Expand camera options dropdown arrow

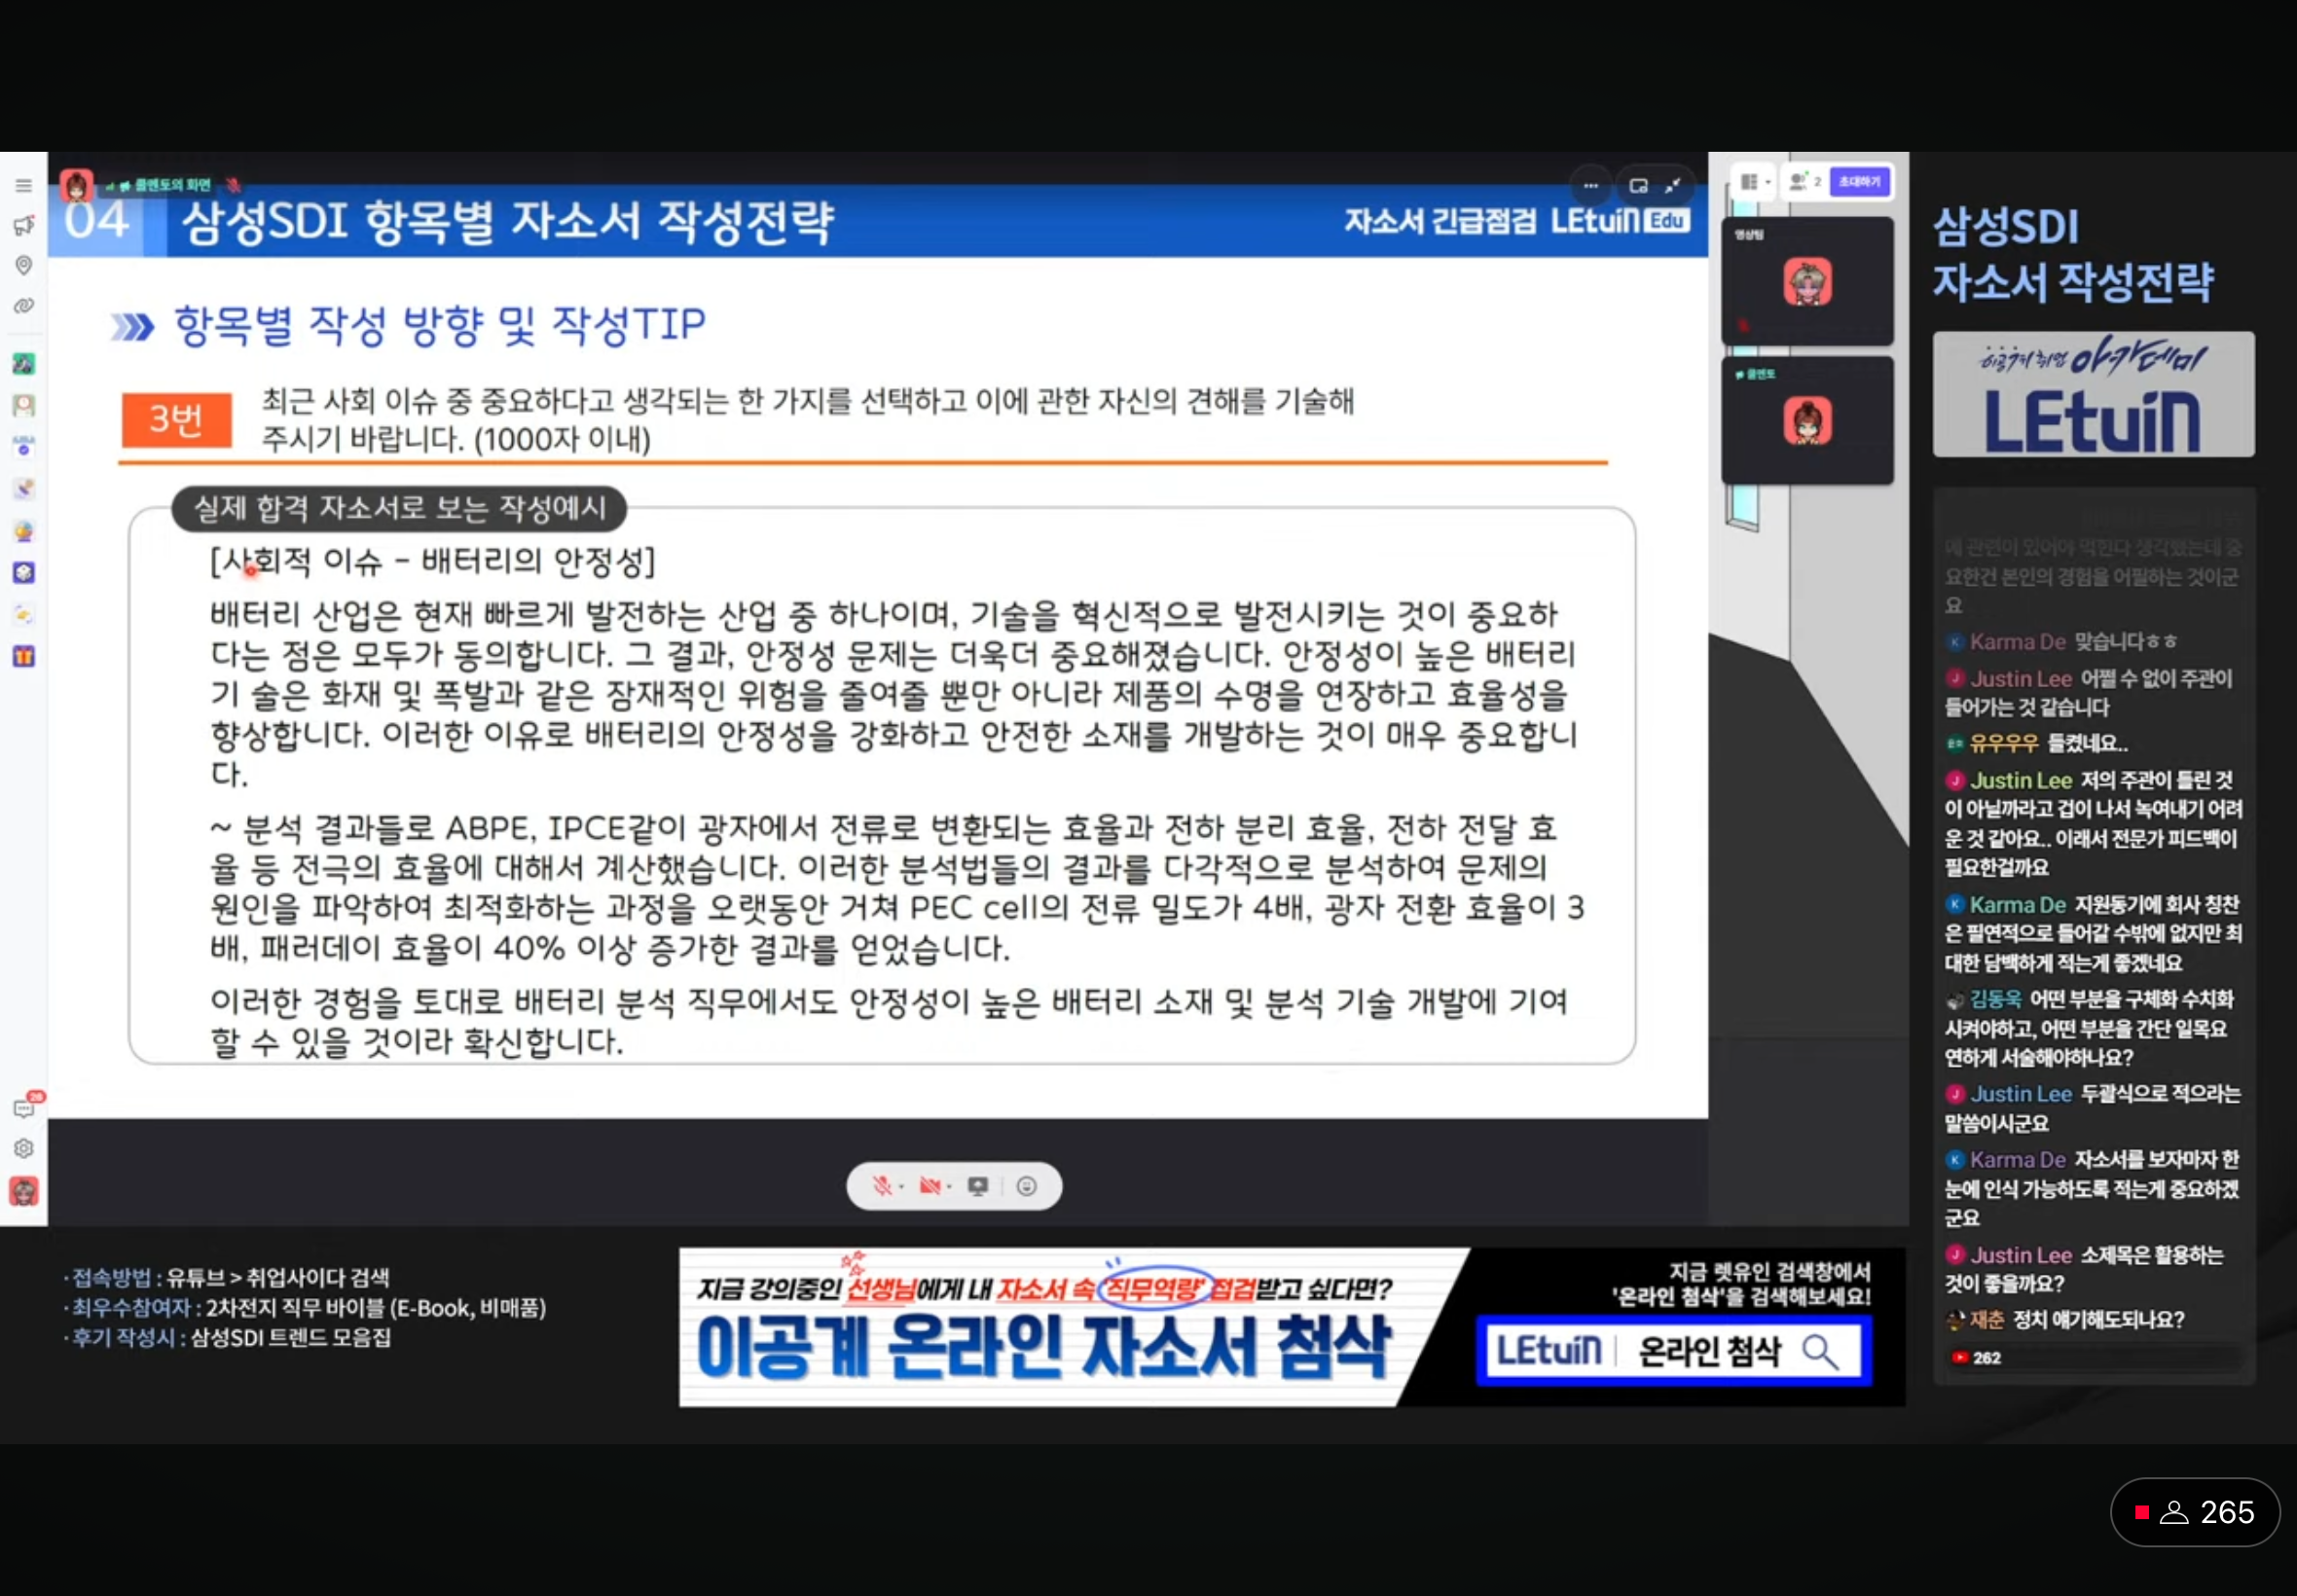tap(949, 1187)
